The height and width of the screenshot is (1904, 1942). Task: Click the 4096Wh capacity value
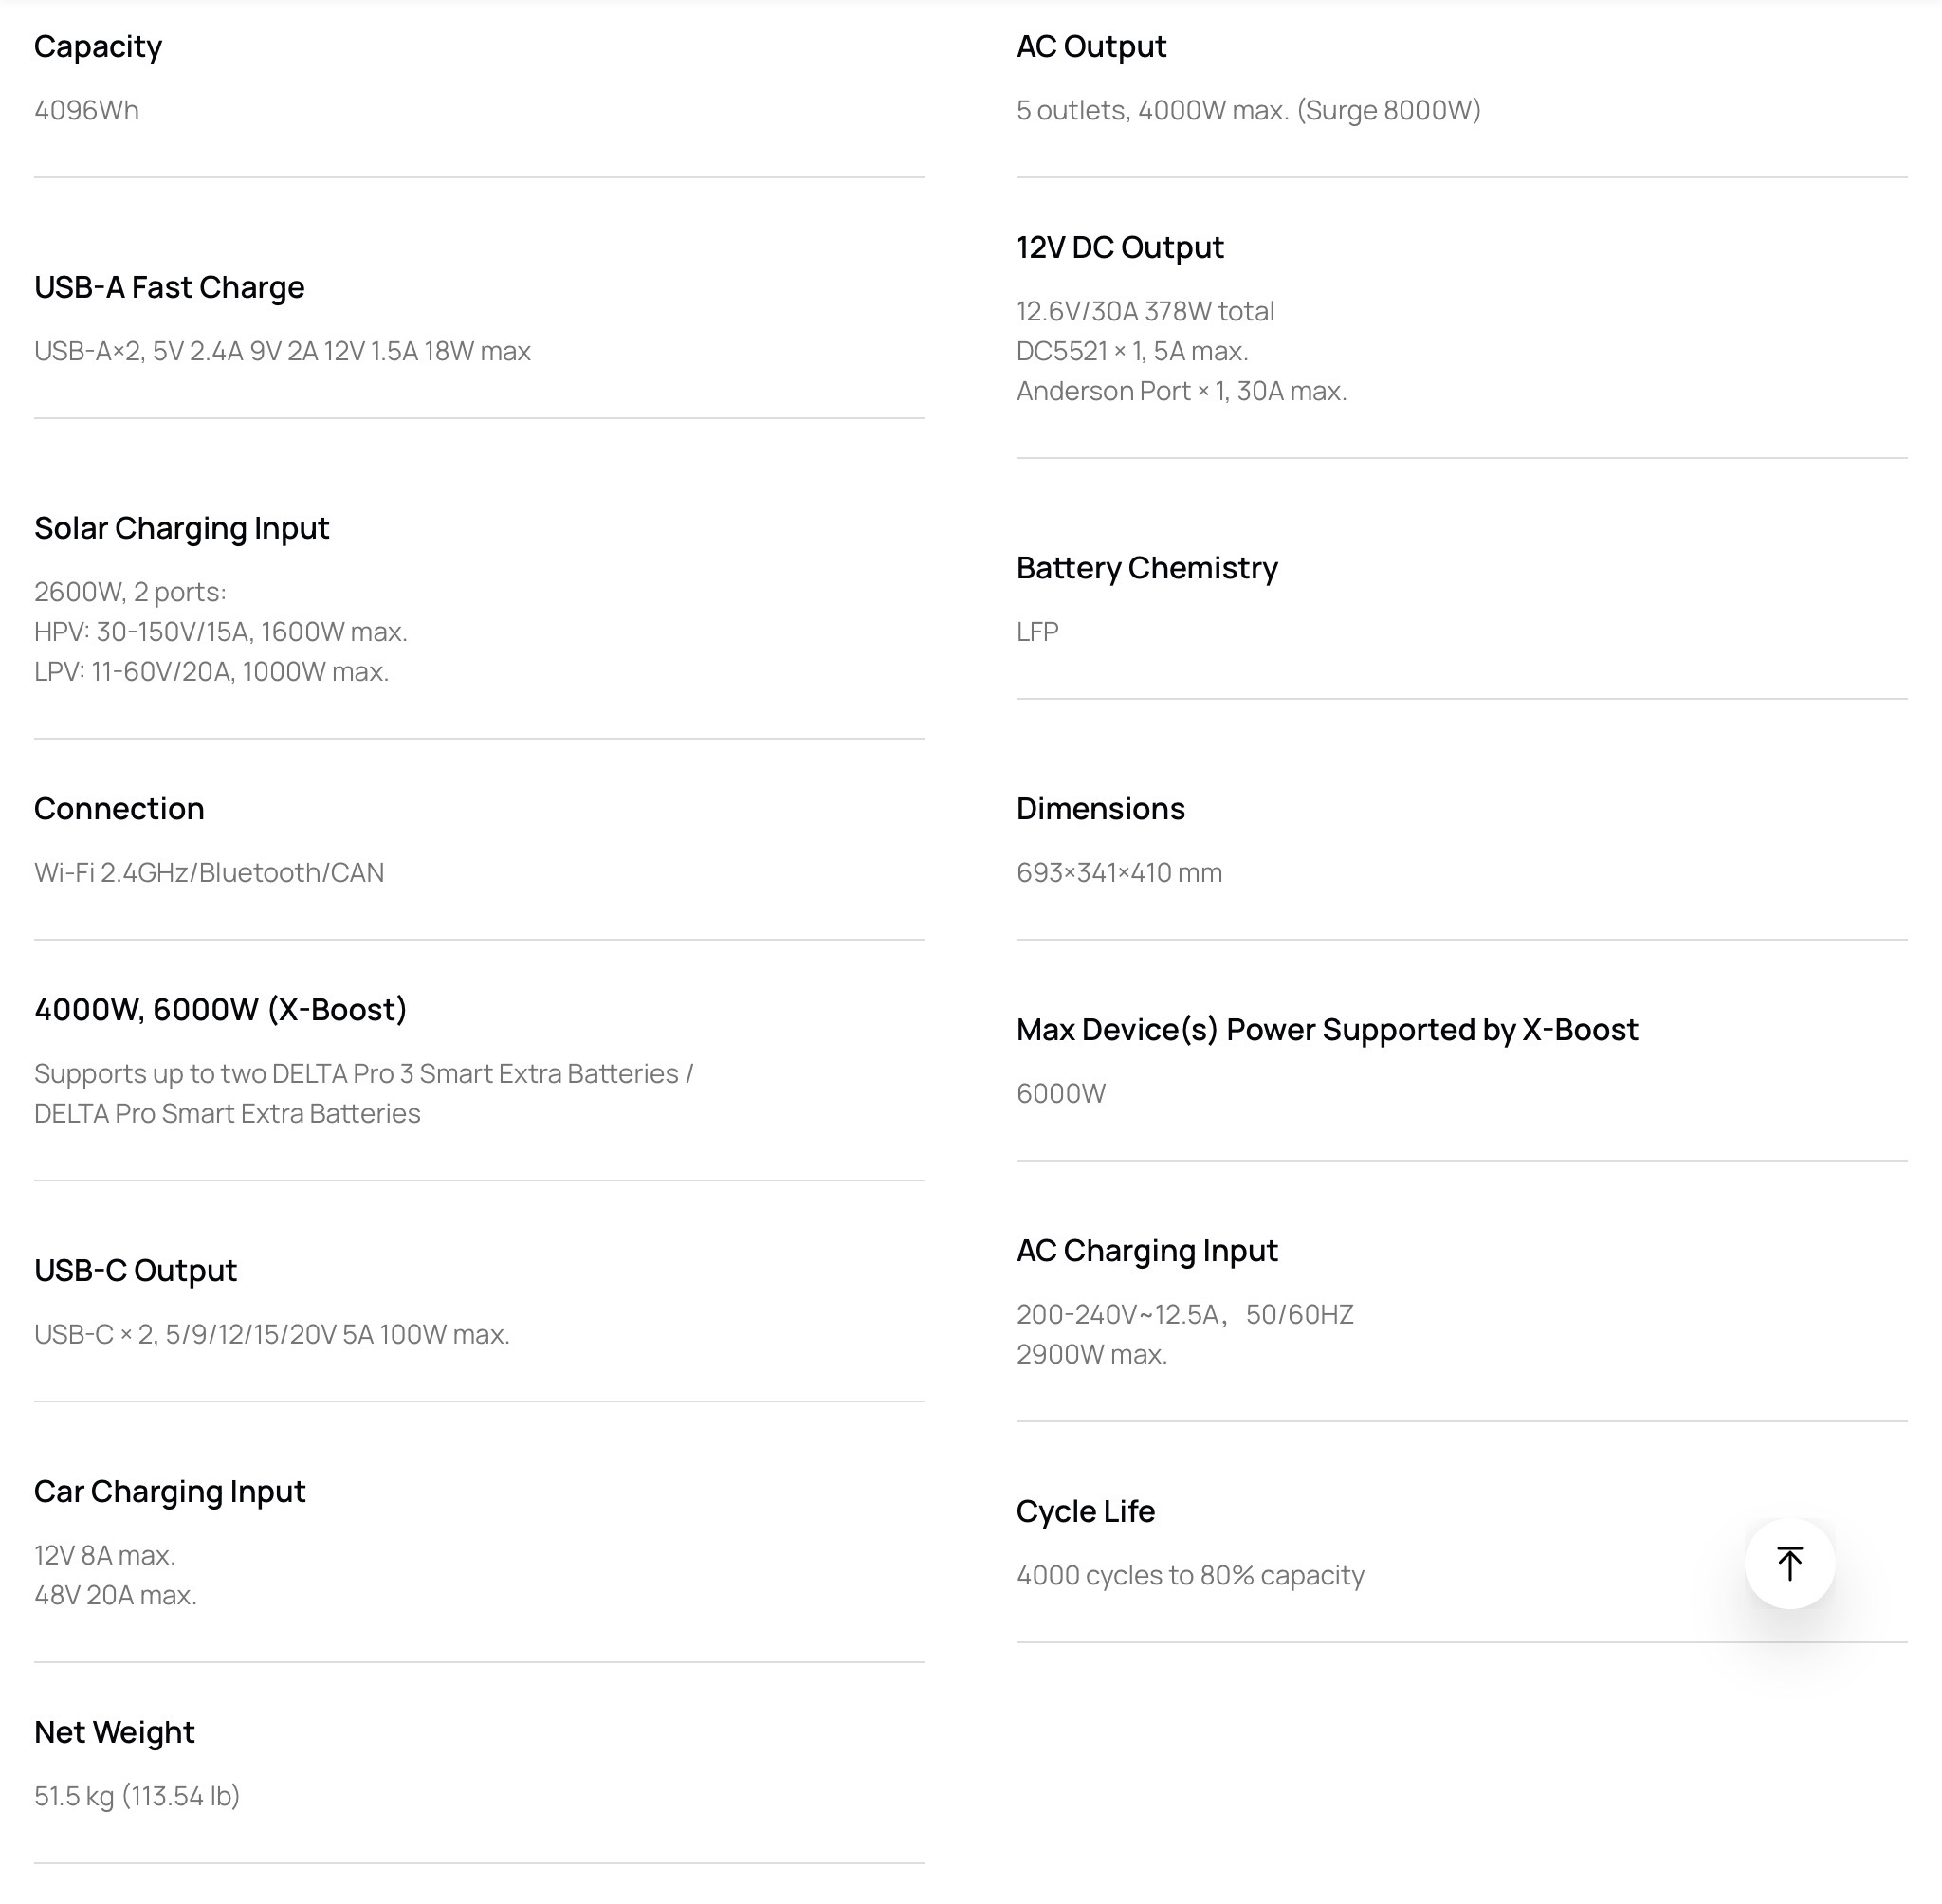tap(87, 110)
